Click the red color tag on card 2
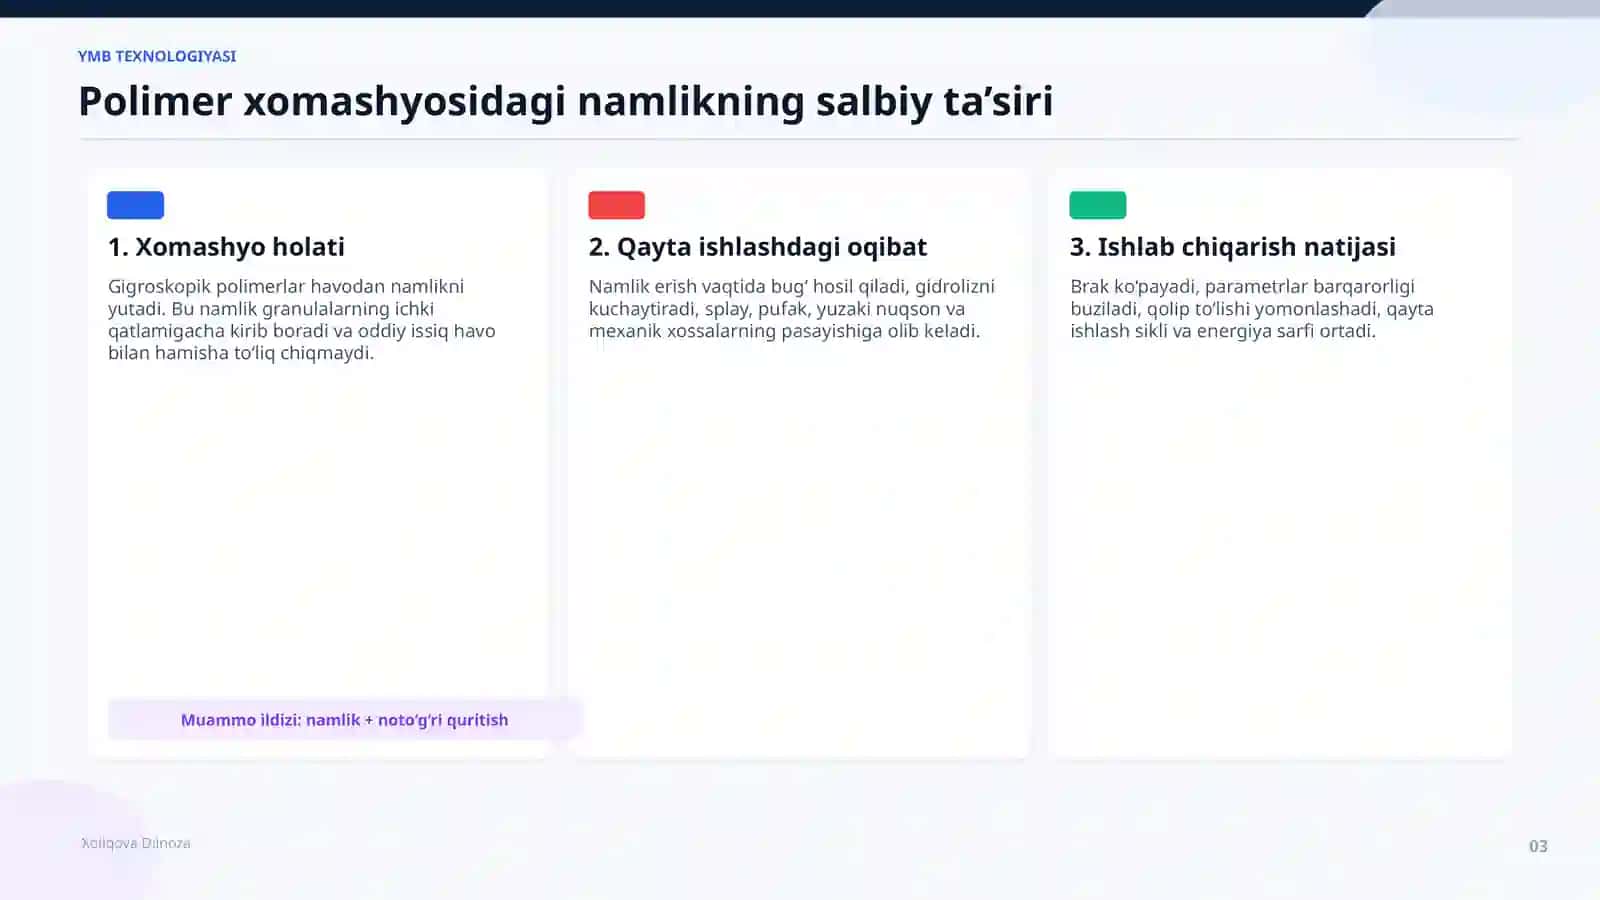This screenshot has width=1600, height=900. [x=616, y=205]
